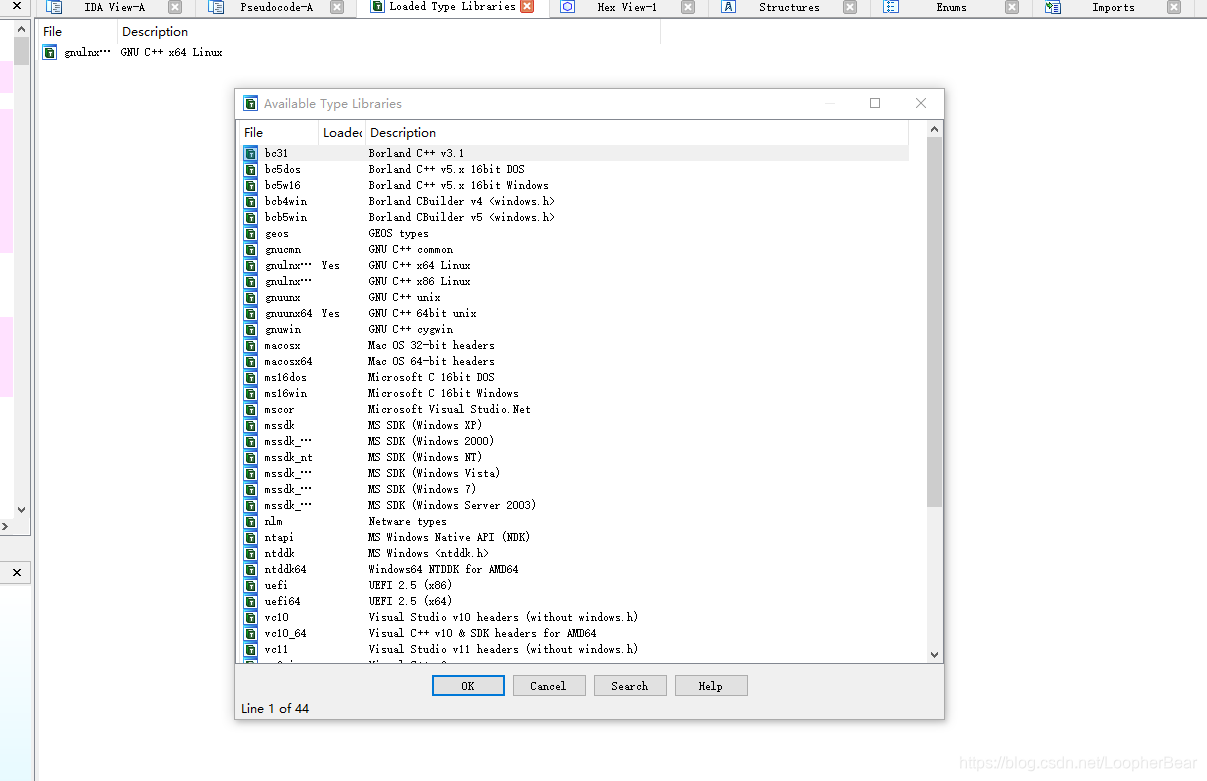Image resolution: width=1207 pixels, height=781 pixels.
Task: Click the macosx64 library icon
Action: (x=251, y=361)
